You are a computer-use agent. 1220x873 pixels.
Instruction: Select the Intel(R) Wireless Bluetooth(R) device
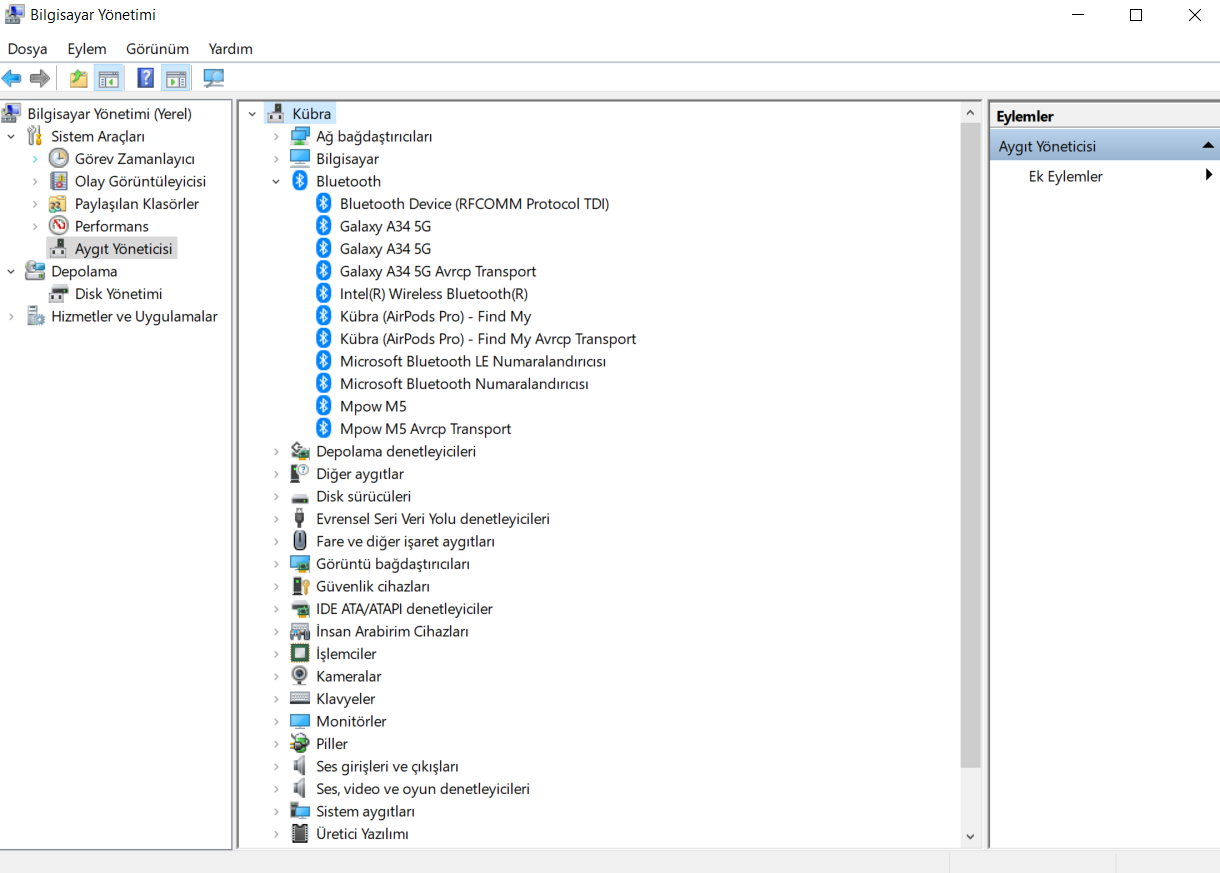(x=433, y=294)
